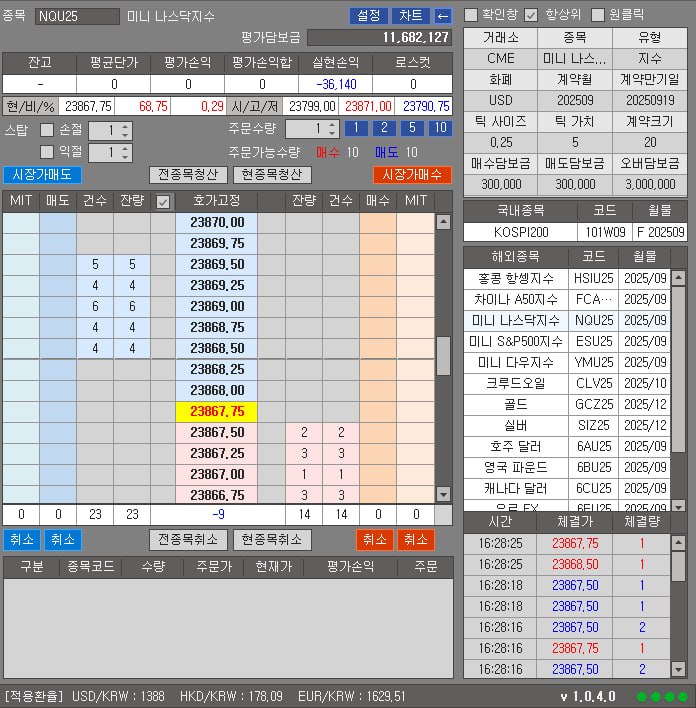Increase 주문수량 with the up arrow
Screen dimensions: 696x708
(333, 124)
